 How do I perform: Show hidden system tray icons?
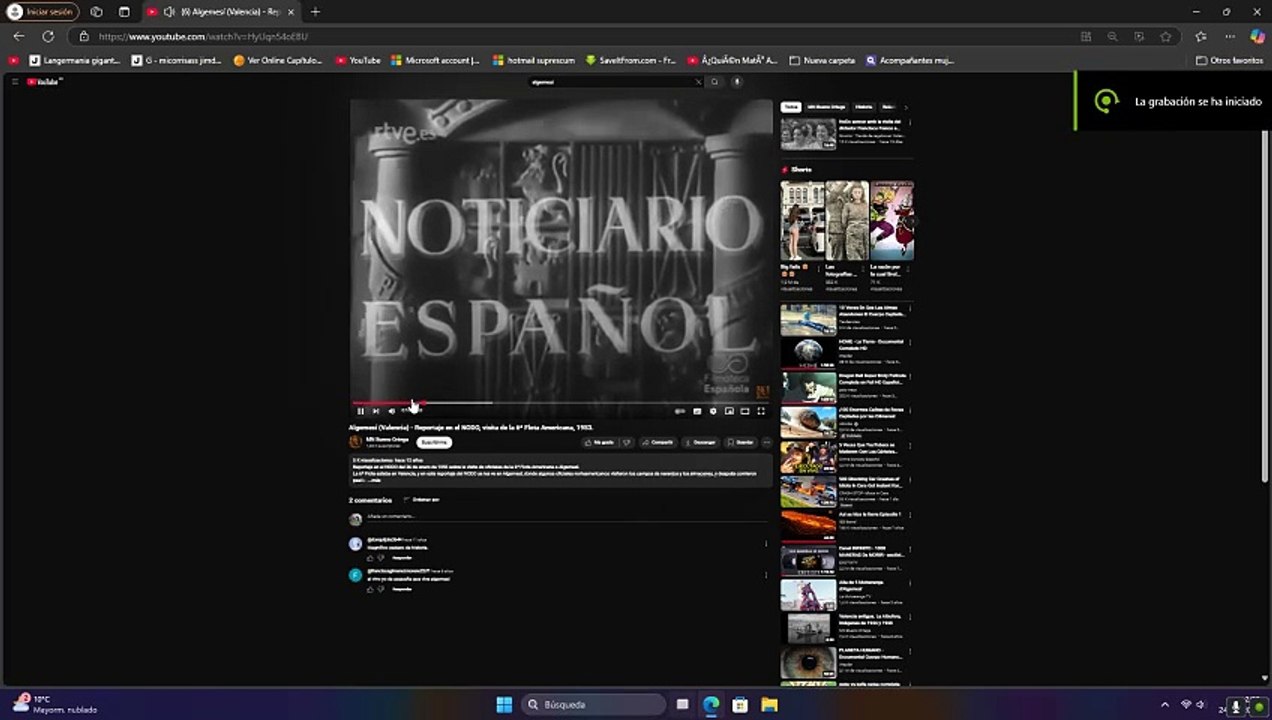(x=1164, y=704)
